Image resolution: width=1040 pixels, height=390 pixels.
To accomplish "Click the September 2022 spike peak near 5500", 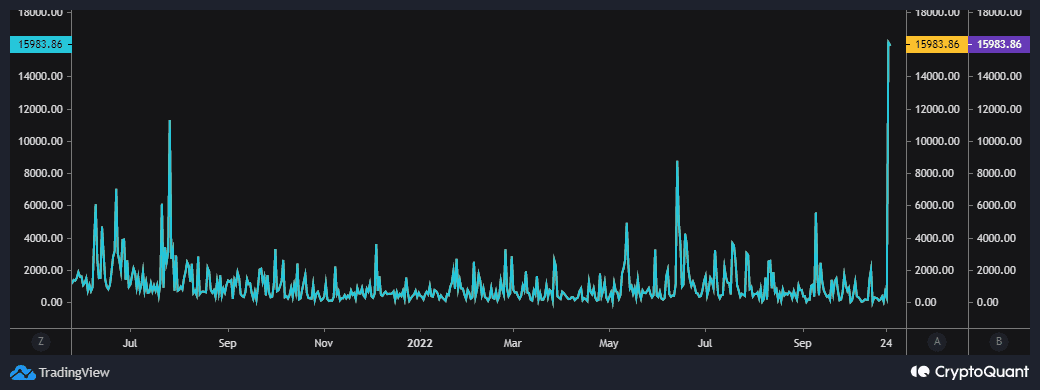I will [815, 214].
